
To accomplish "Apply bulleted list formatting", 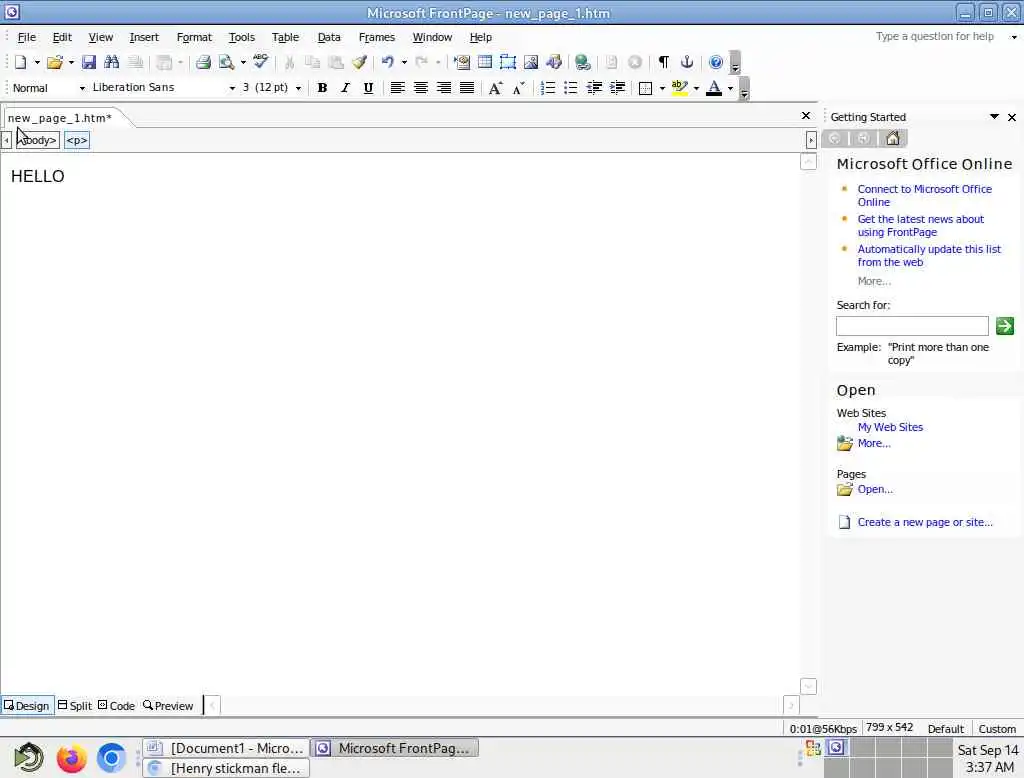I will pyautogui.click(x=571, y=88).
